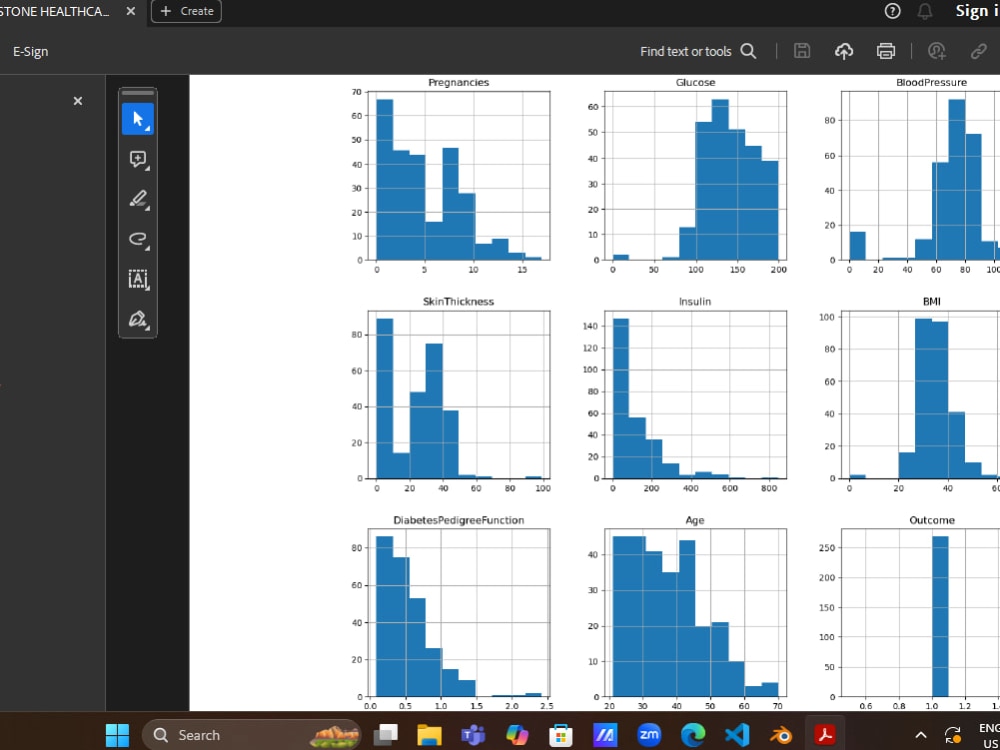Close the STONE HEALTHCA document tab
The image size is (1000, 750).
pyautogui.click(x=131, y=11)
